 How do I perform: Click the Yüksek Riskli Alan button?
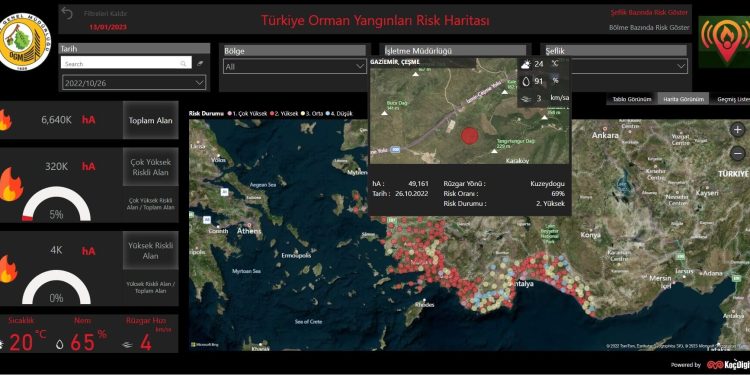click(150, 251)
